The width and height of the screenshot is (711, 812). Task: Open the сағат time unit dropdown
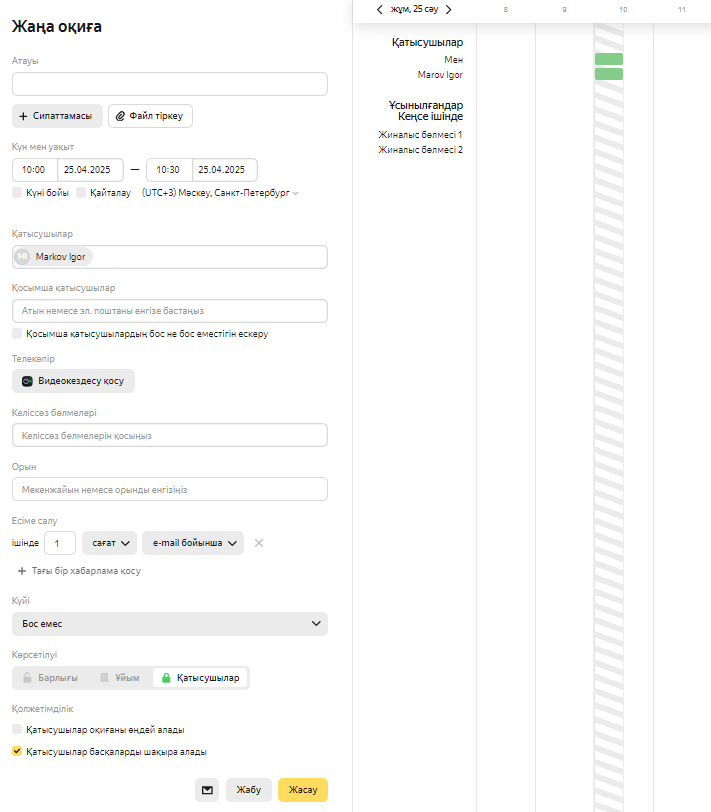[x=109, y=543]
